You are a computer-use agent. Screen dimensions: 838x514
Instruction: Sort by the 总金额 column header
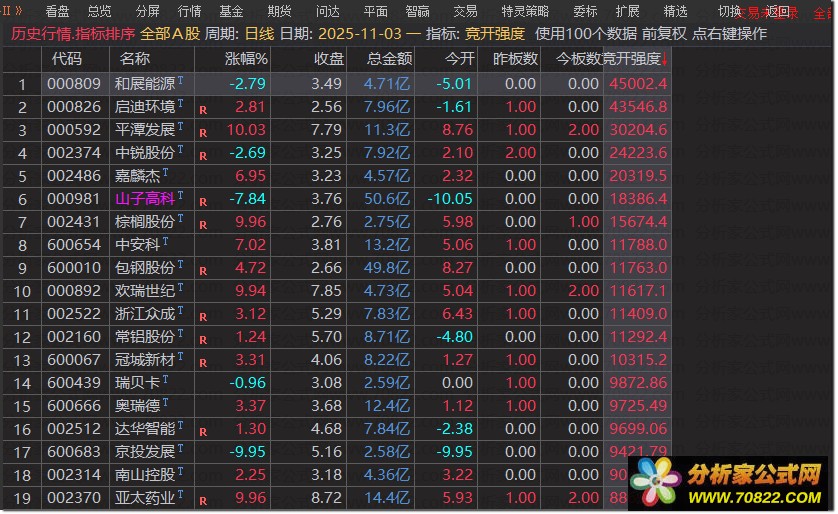pos(390,59)
